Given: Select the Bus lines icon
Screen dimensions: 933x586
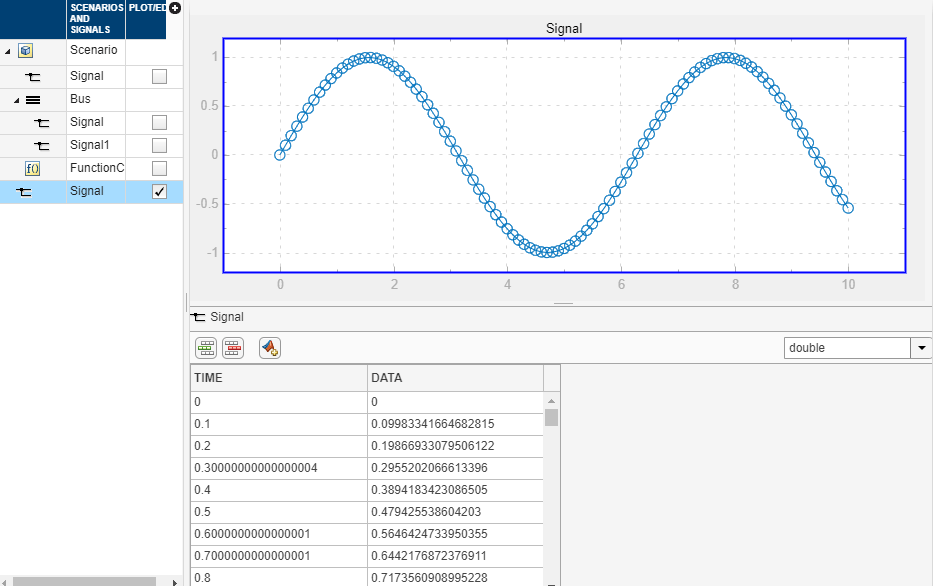Looking at the screenshot, I should point(33,100).
